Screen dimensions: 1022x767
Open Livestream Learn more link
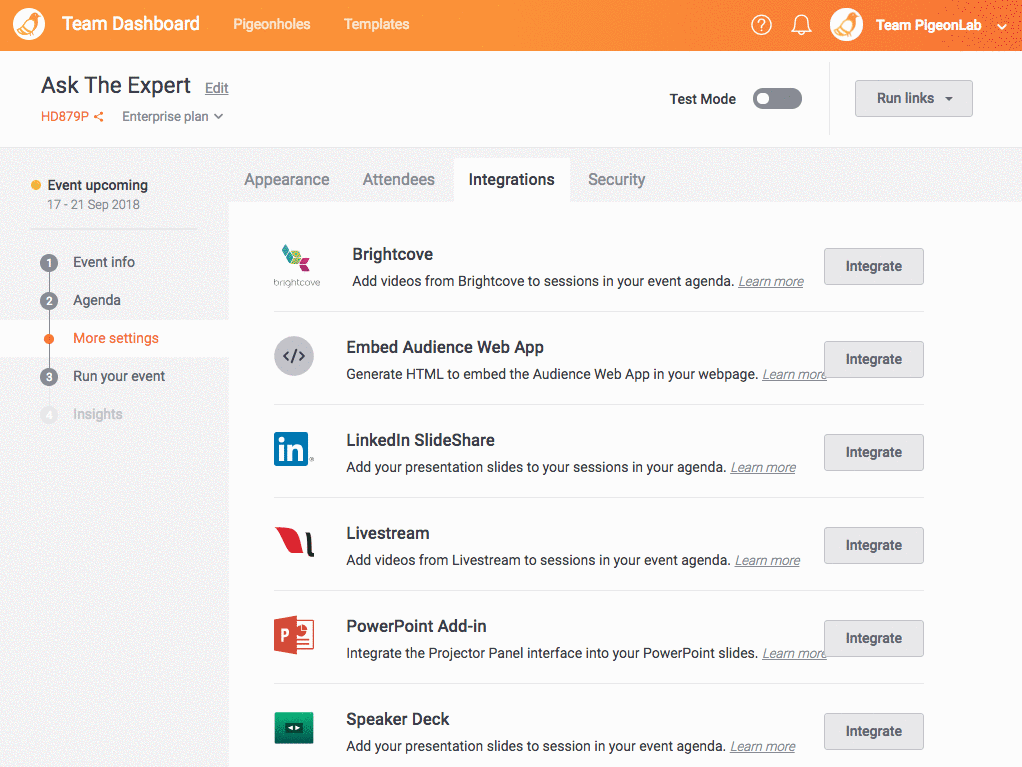click(x=768, y=560)
